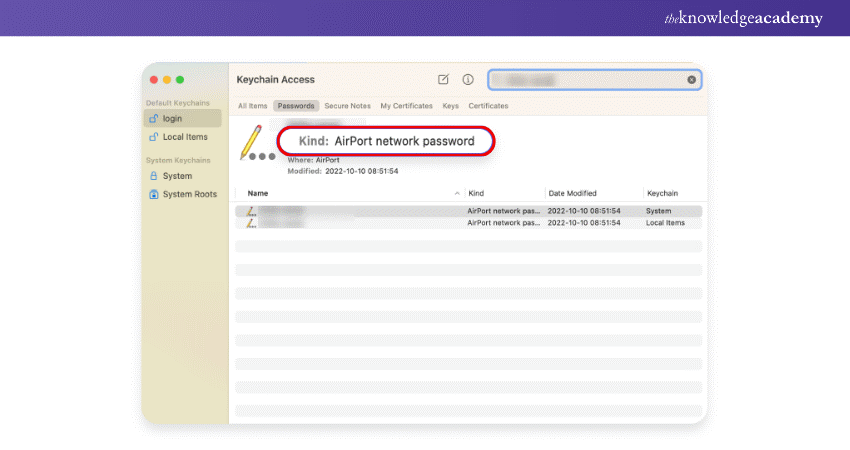
Task: Switch to the Passwords tab
Action: point(295,106)
